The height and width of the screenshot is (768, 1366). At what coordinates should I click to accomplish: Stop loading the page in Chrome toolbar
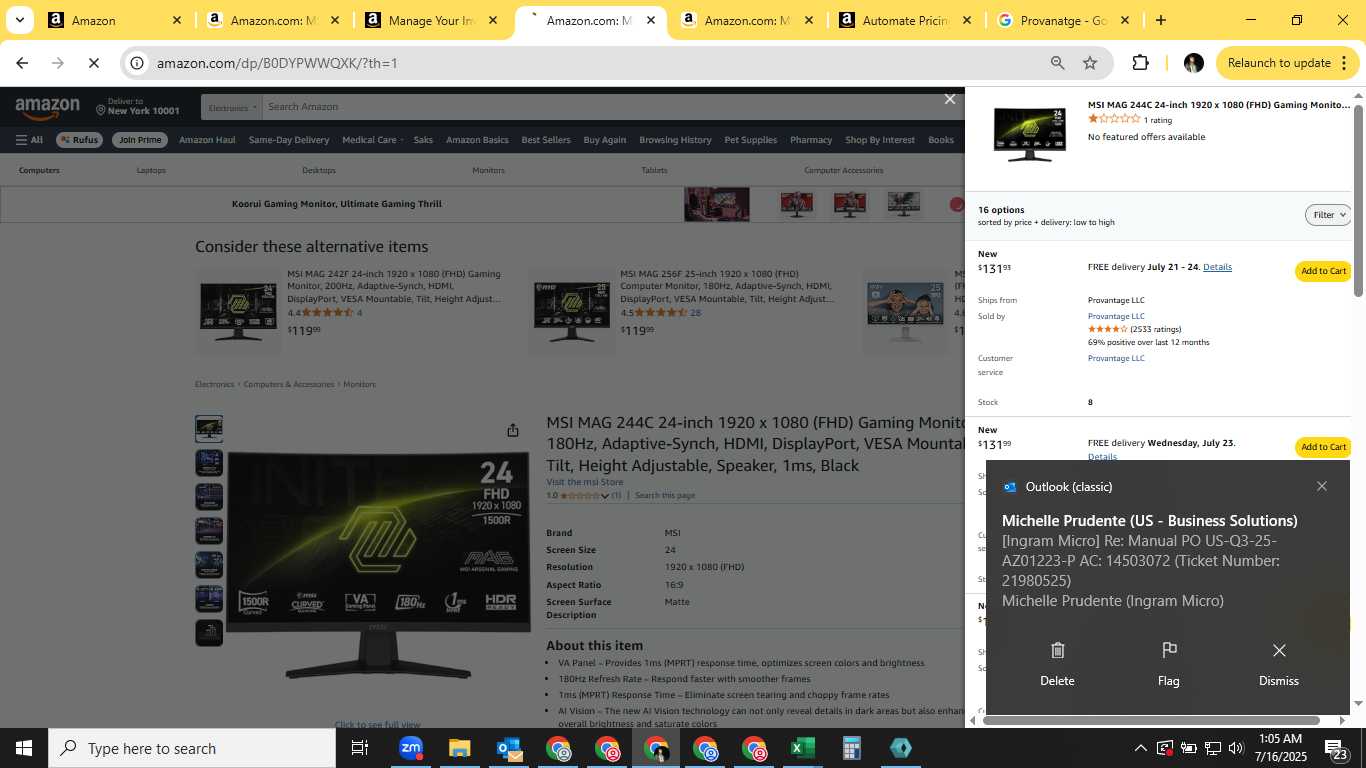pos(92,63)
